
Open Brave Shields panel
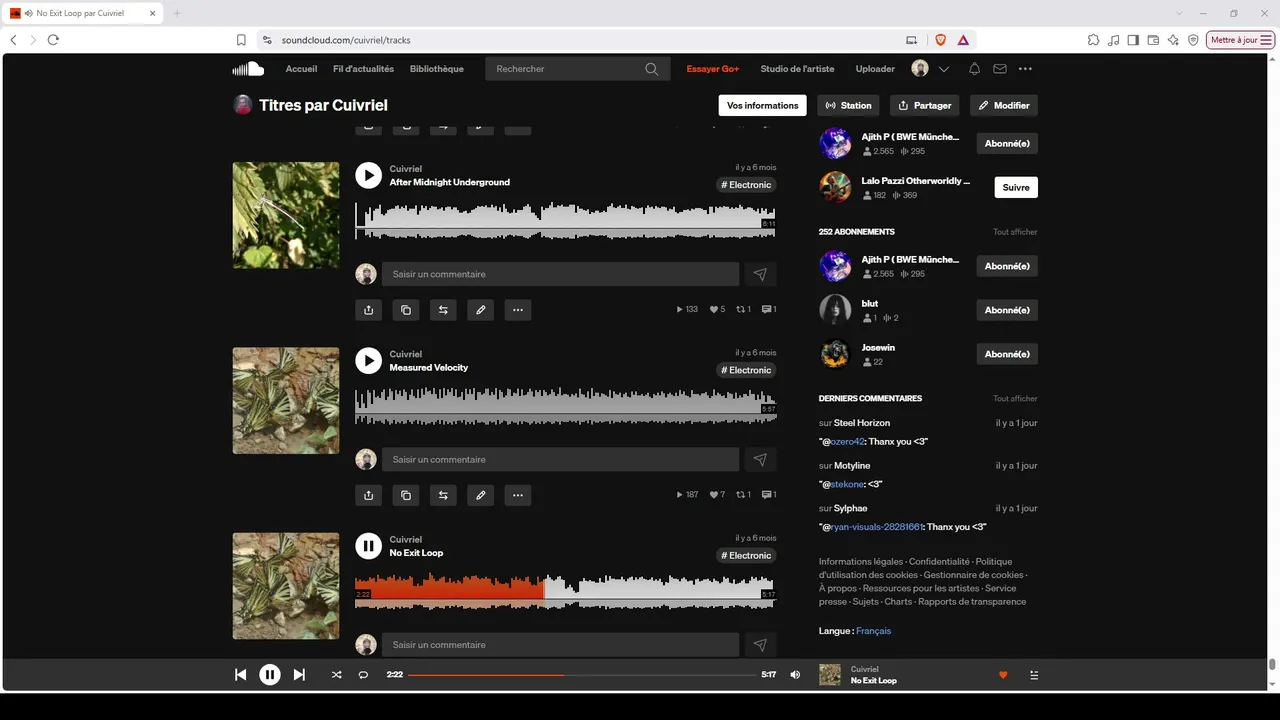click(x=940, y=40)
